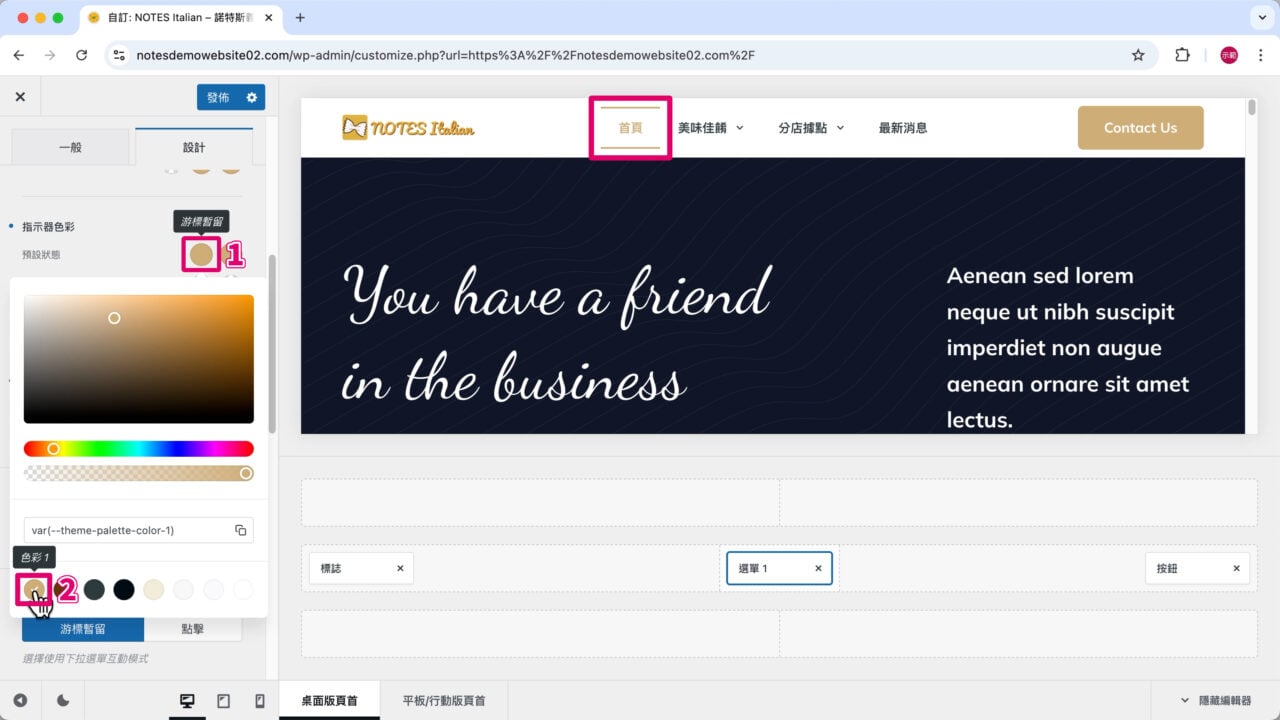Select the black swatch in the palette
The height and width of the screenshot is (720, 1280).
(x=124, y=589)
